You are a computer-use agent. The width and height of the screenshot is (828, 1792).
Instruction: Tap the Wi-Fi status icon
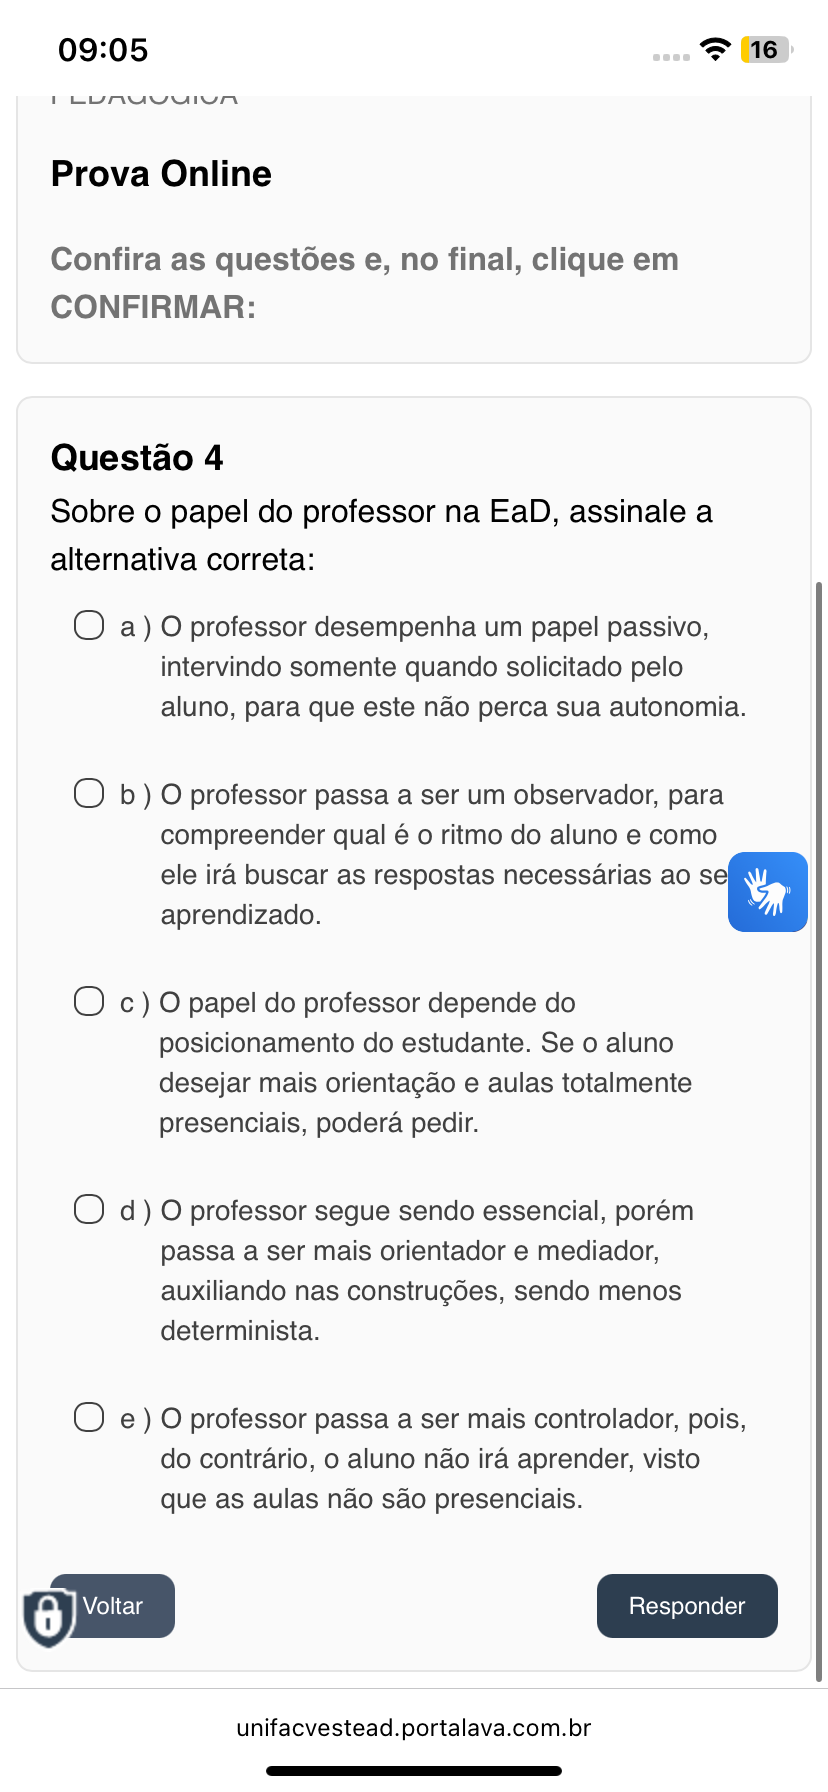(x=715, y=49)
